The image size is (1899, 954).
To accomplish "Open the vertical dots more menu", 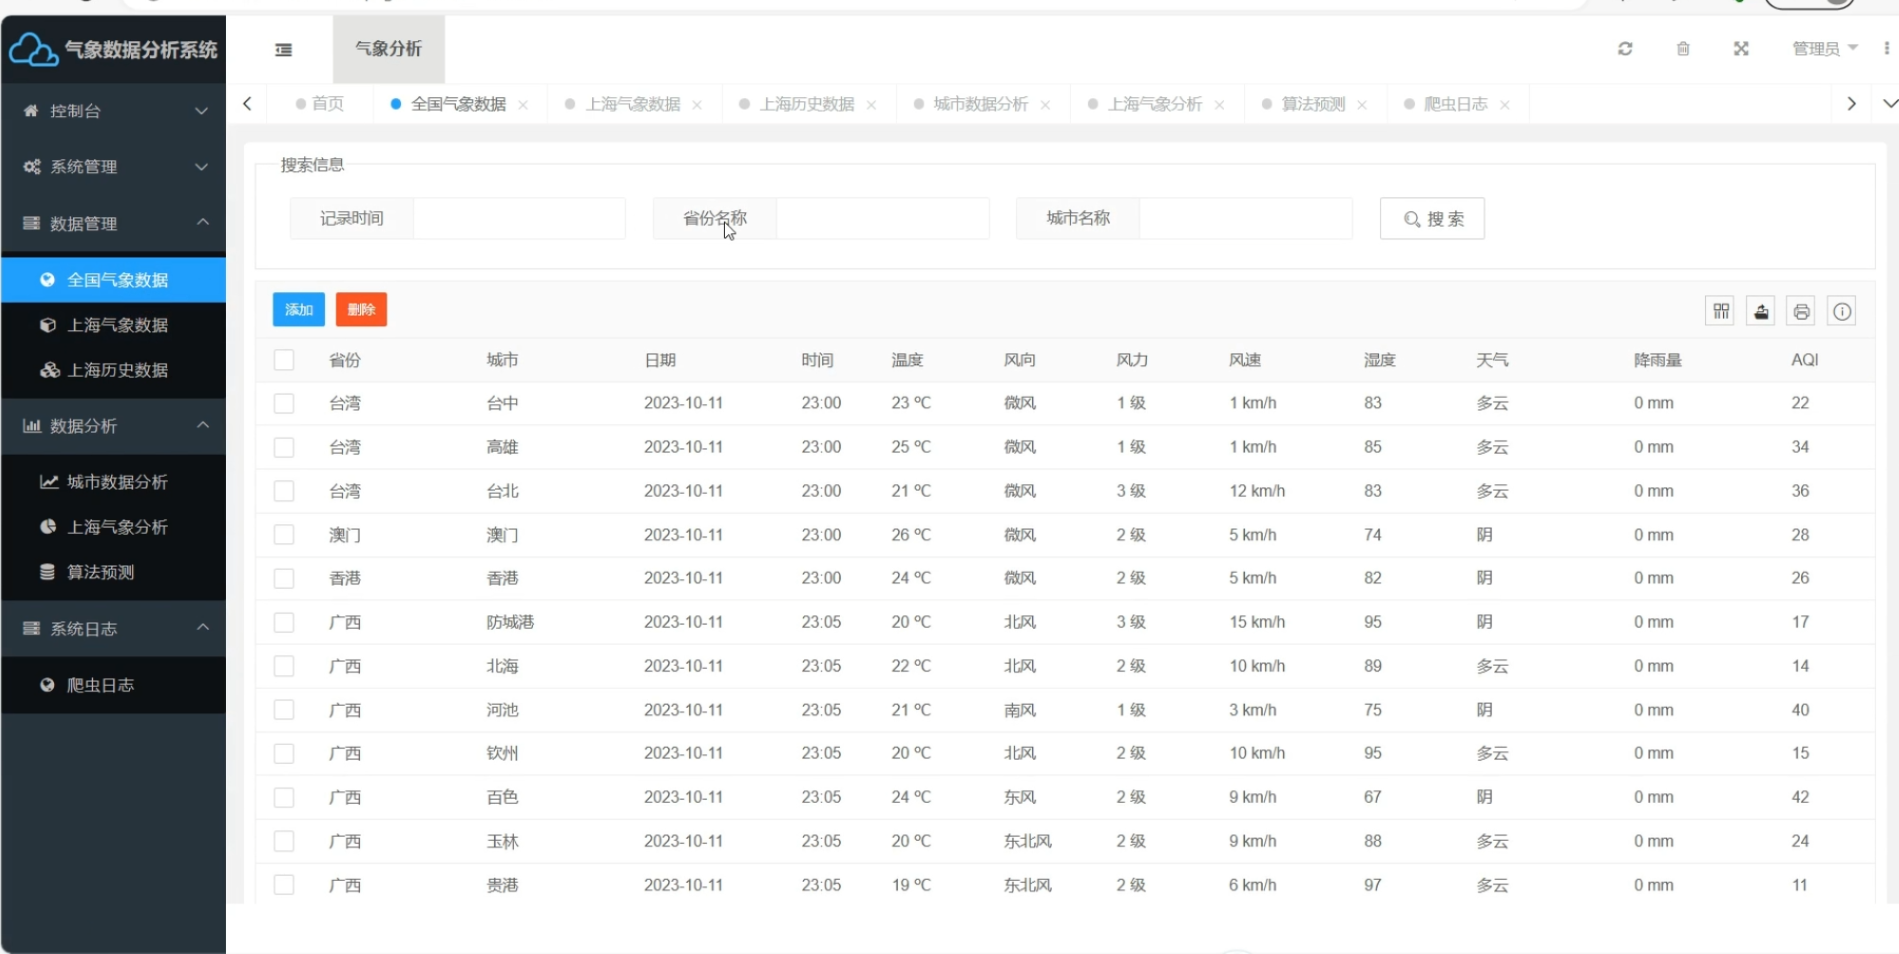I will tap(1886, 48).
